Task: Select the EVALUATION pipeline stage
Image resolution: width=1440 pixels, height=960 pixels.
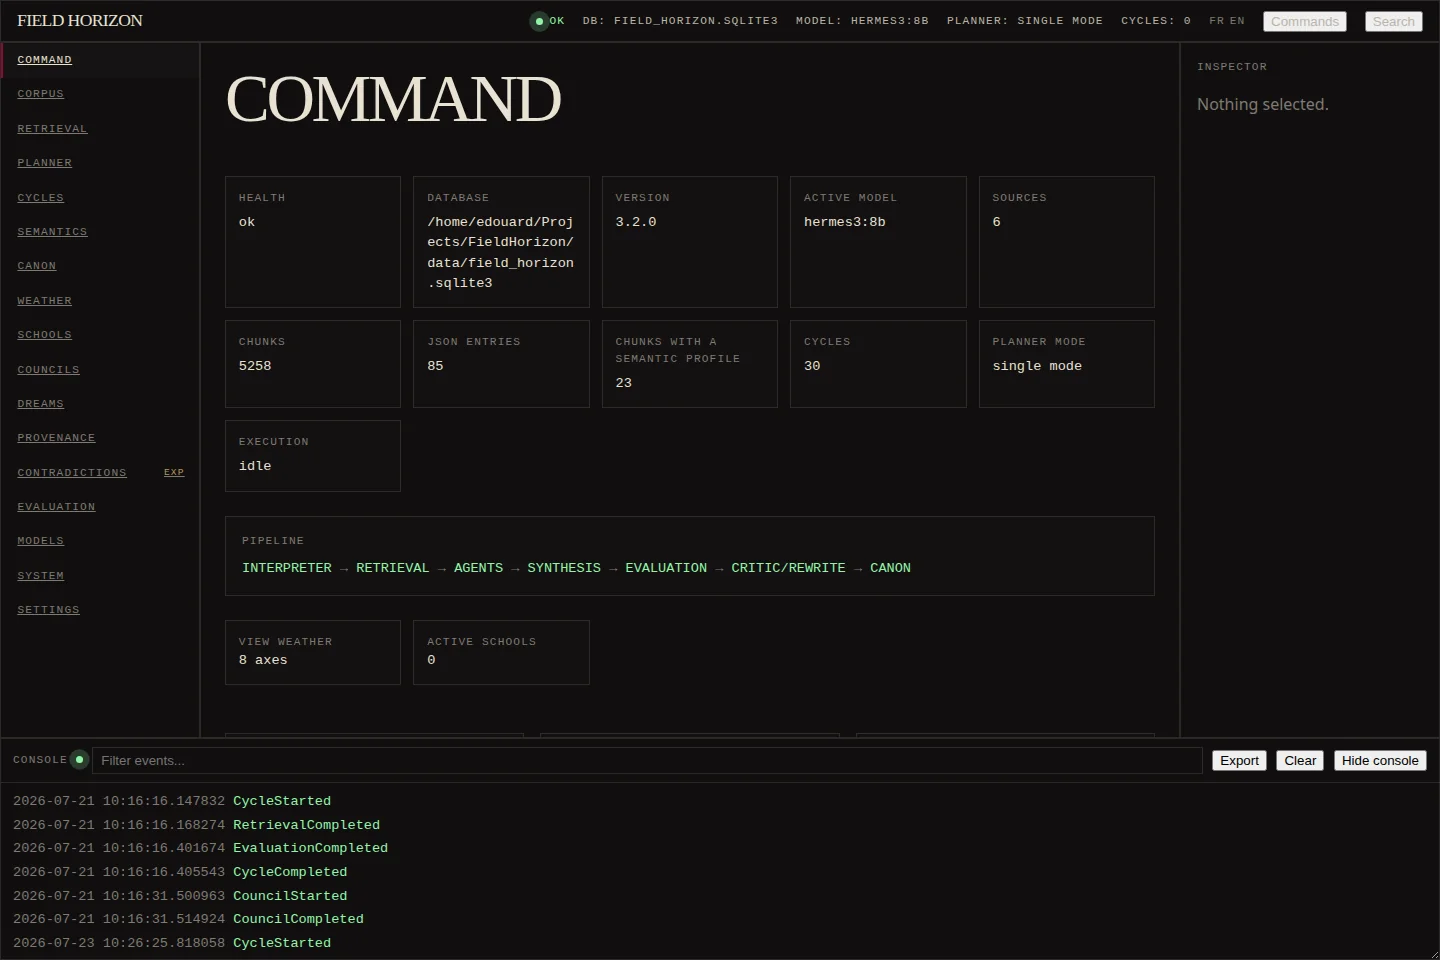Action: 666,568
